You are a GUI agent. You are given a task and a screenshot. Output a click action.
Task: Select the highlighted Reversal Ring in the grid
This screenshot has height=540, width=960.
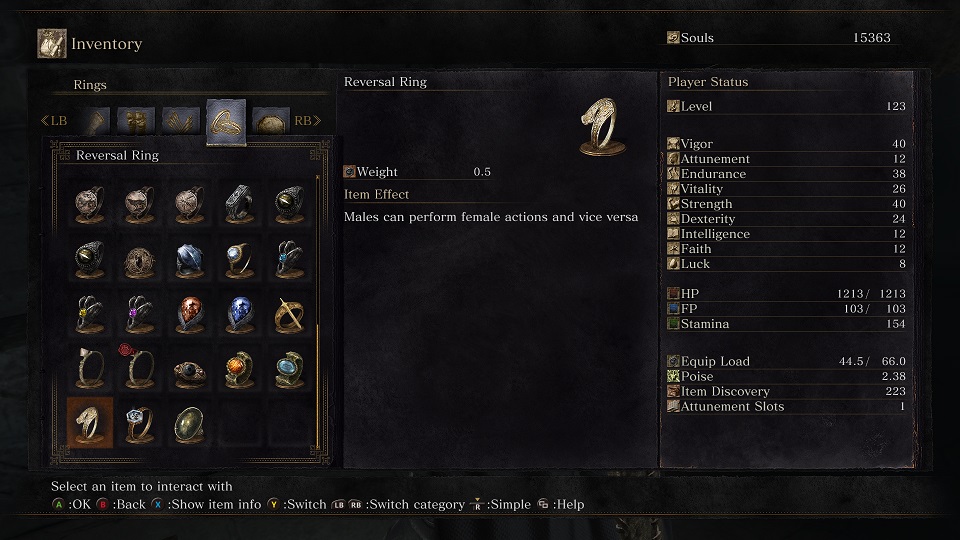pos(90,423)
